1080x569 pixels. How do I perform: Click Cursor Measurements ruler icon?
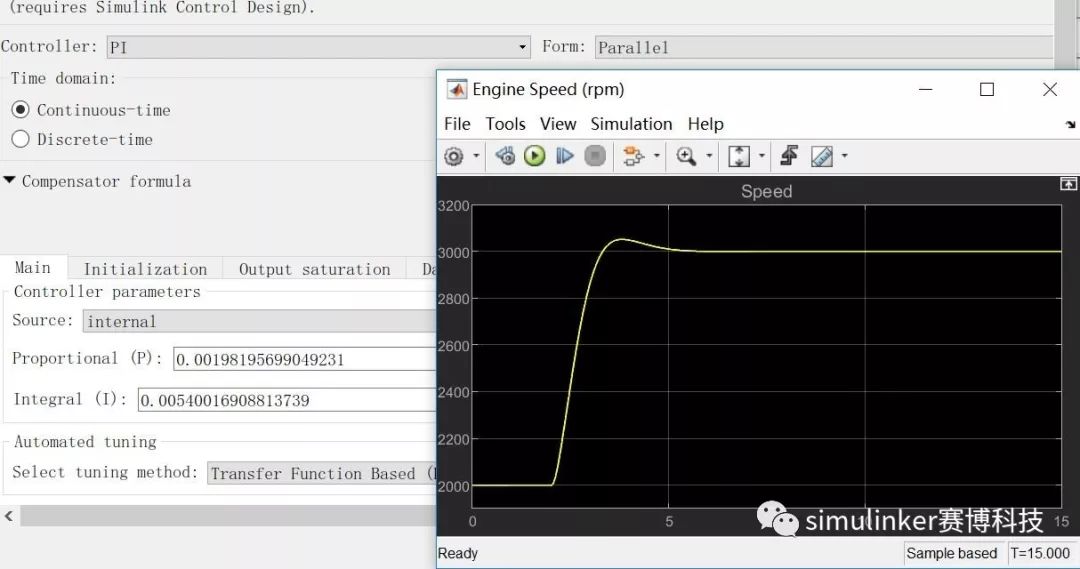click(x=822, y=156)
